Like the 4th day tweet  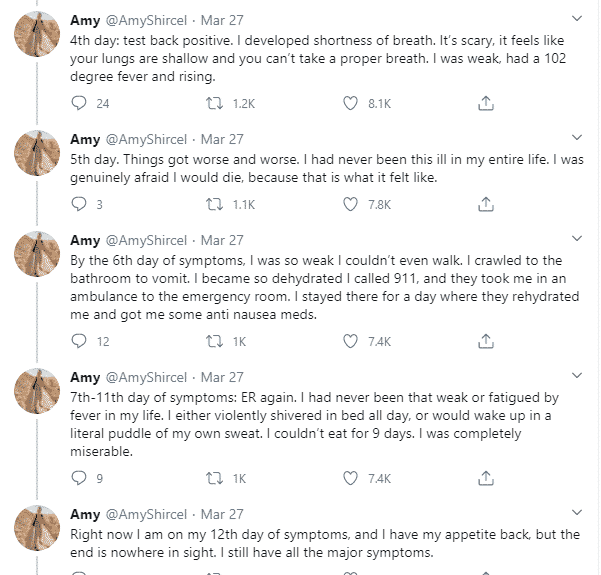350,103
